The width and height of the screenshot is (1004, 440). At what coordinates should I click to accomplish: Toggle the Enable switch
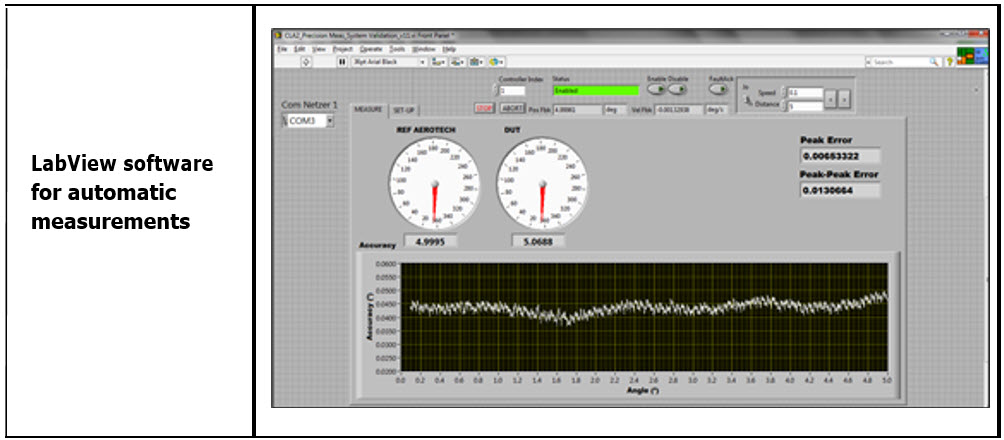point(656,89)
